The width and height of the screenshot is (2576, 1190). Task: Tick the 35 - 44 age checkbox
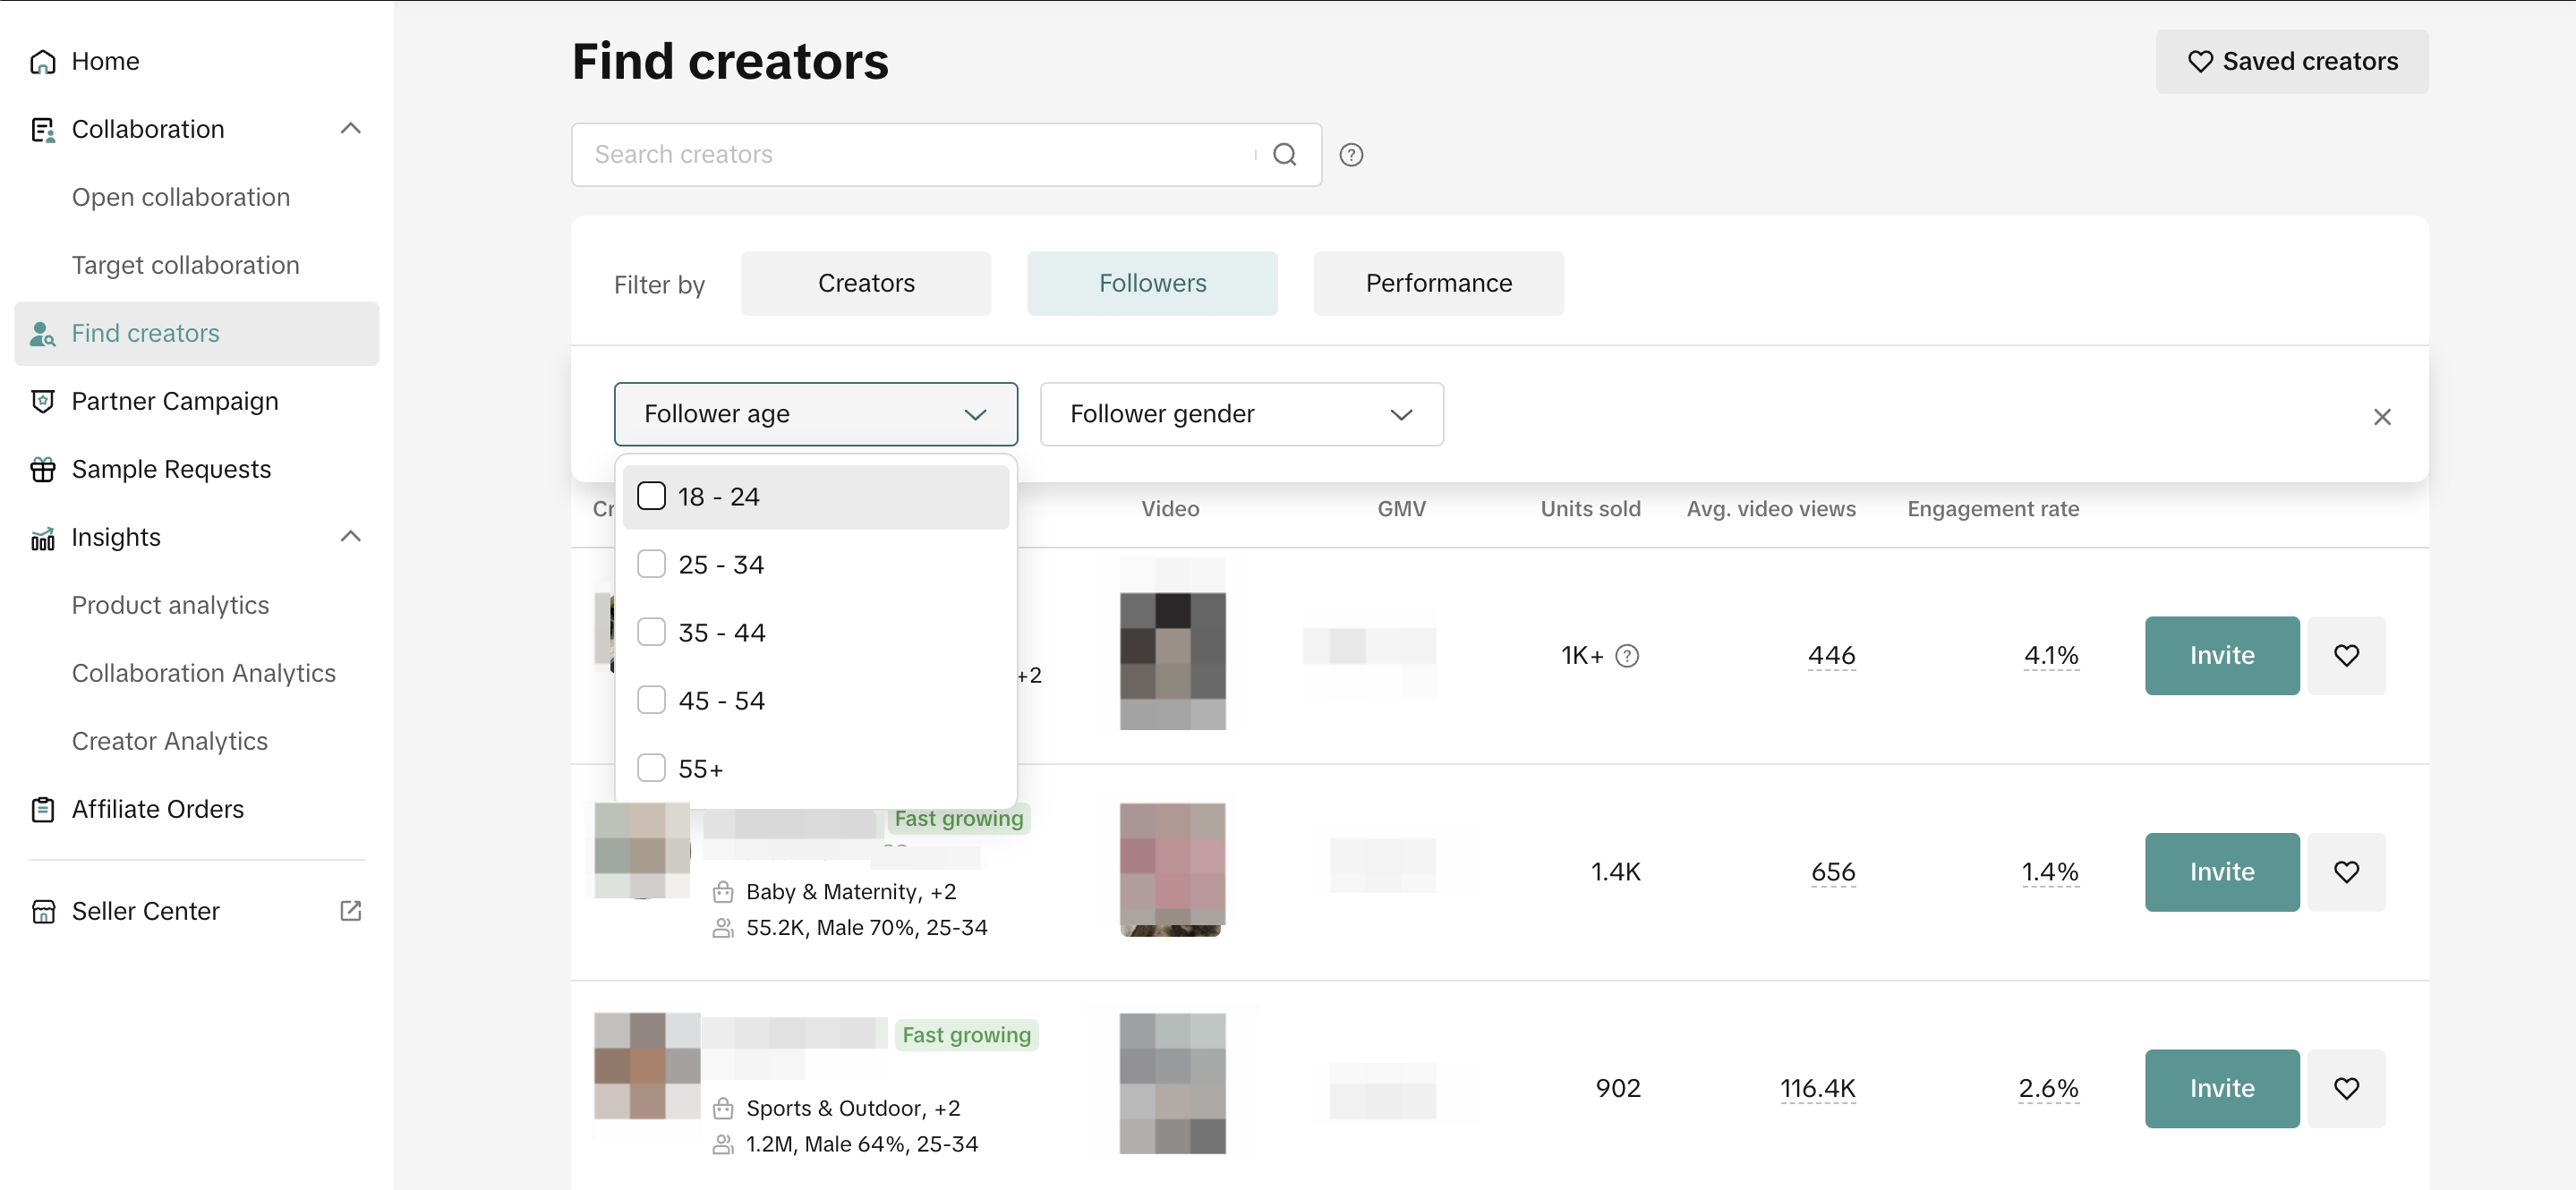652,632
